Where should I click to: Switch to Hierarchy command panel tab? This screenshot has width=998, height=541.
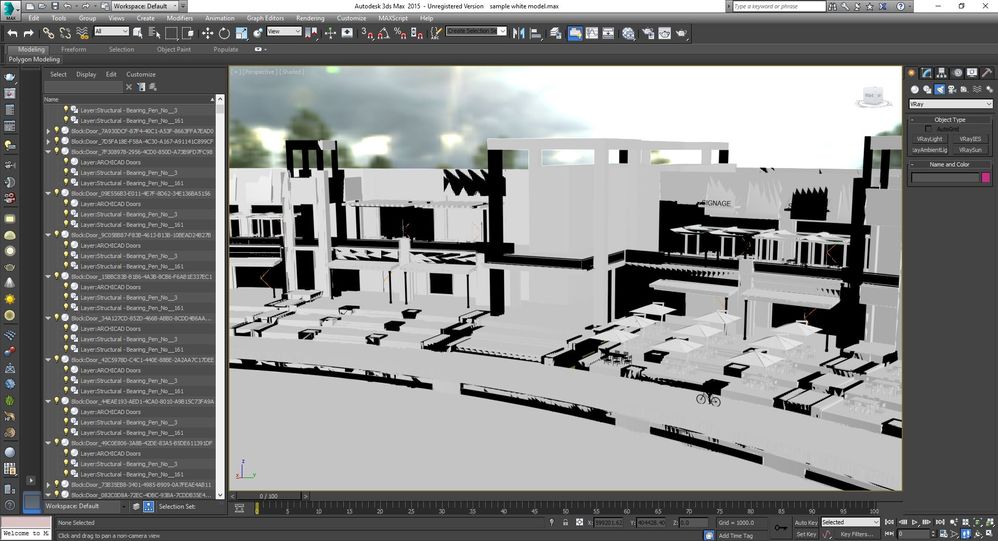[x=942, y=72]
